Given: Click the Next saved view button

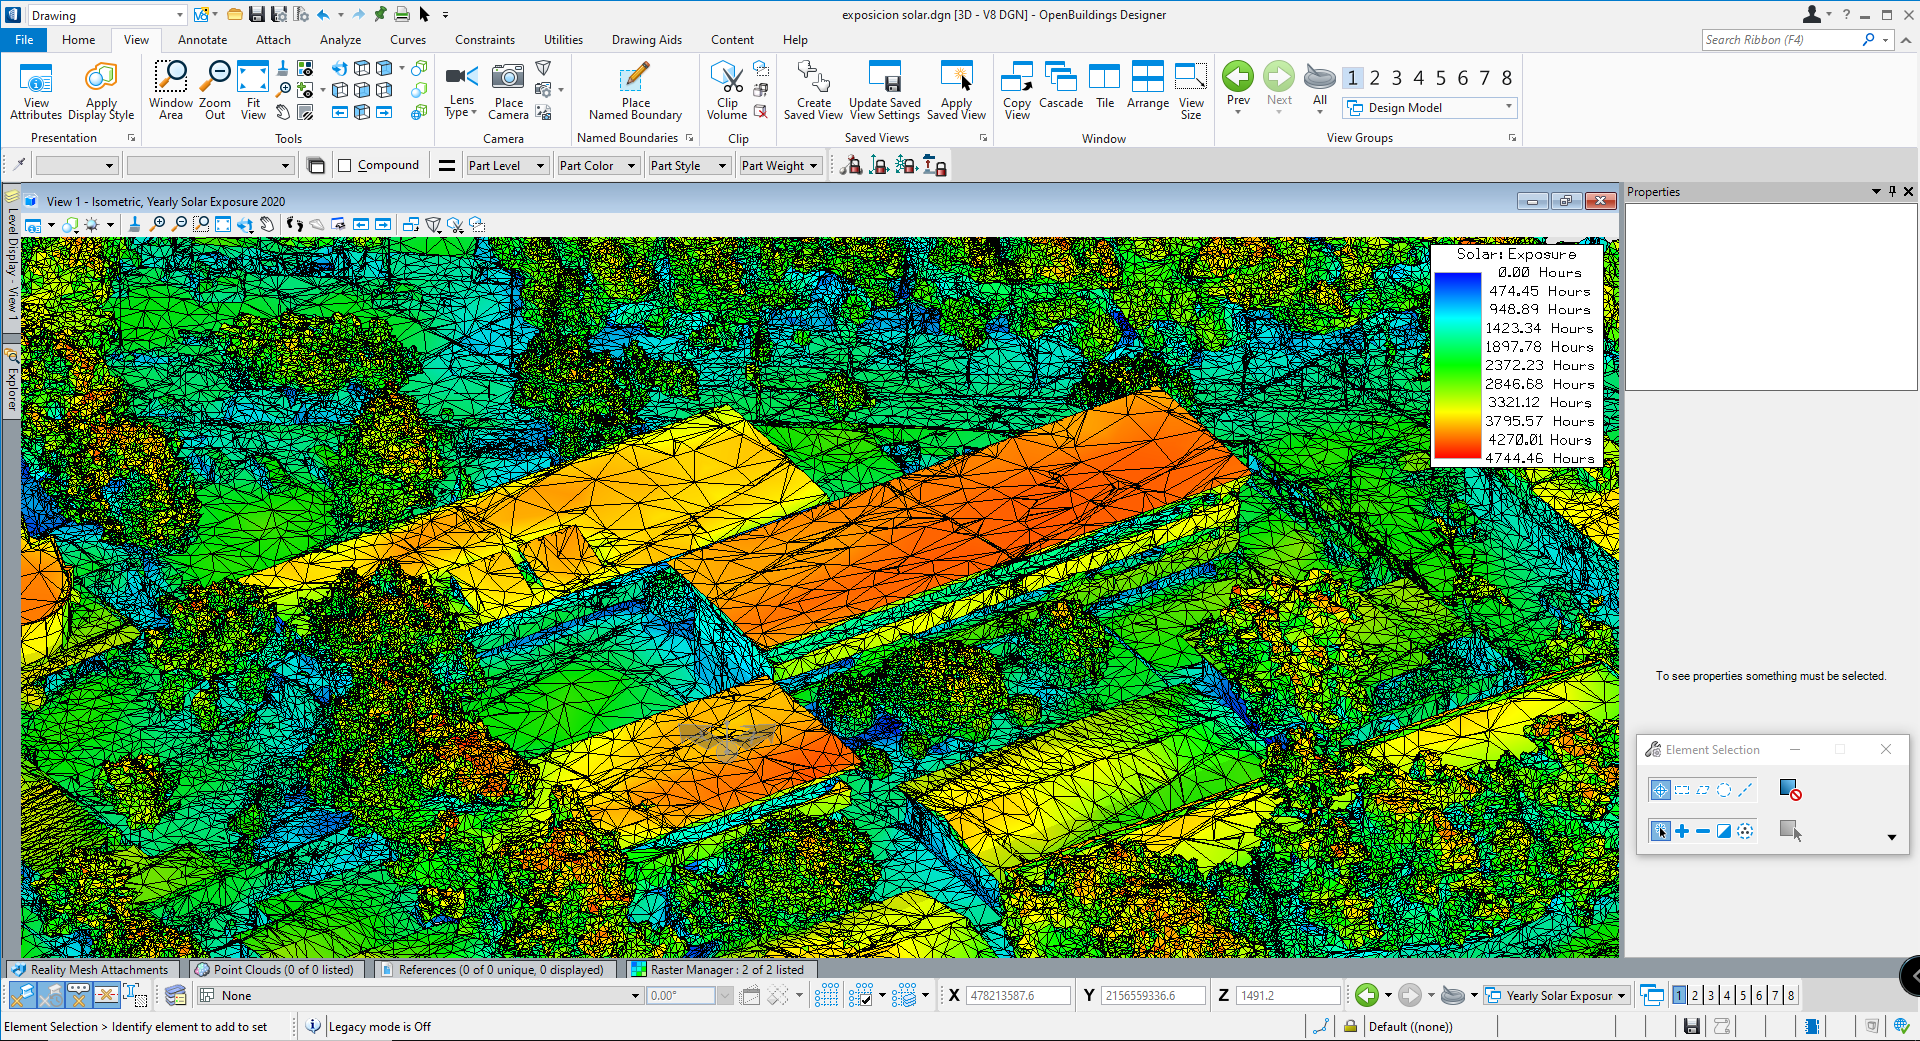Looking at the screenshot, I should pyautogui.click(x=1279, y=88).
